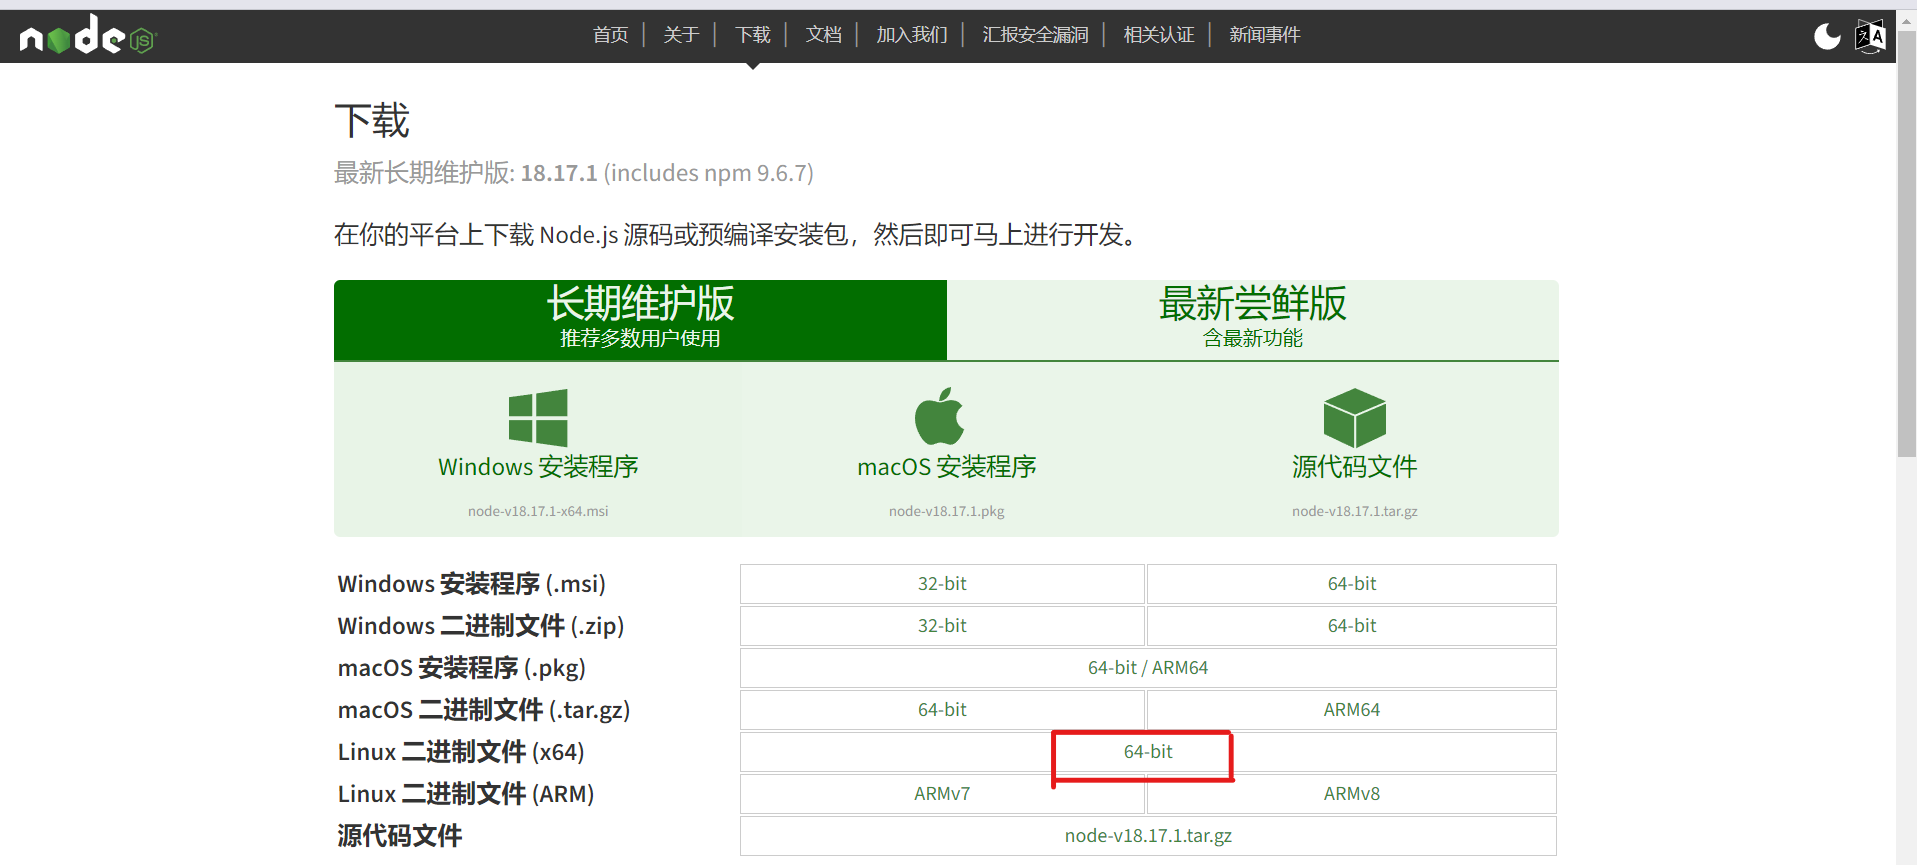Image resolution: width=1917 pixels, height=865 pixels.
Task: Download Windows .zip binary 64-bit
Action: (x=1352, y=626)
